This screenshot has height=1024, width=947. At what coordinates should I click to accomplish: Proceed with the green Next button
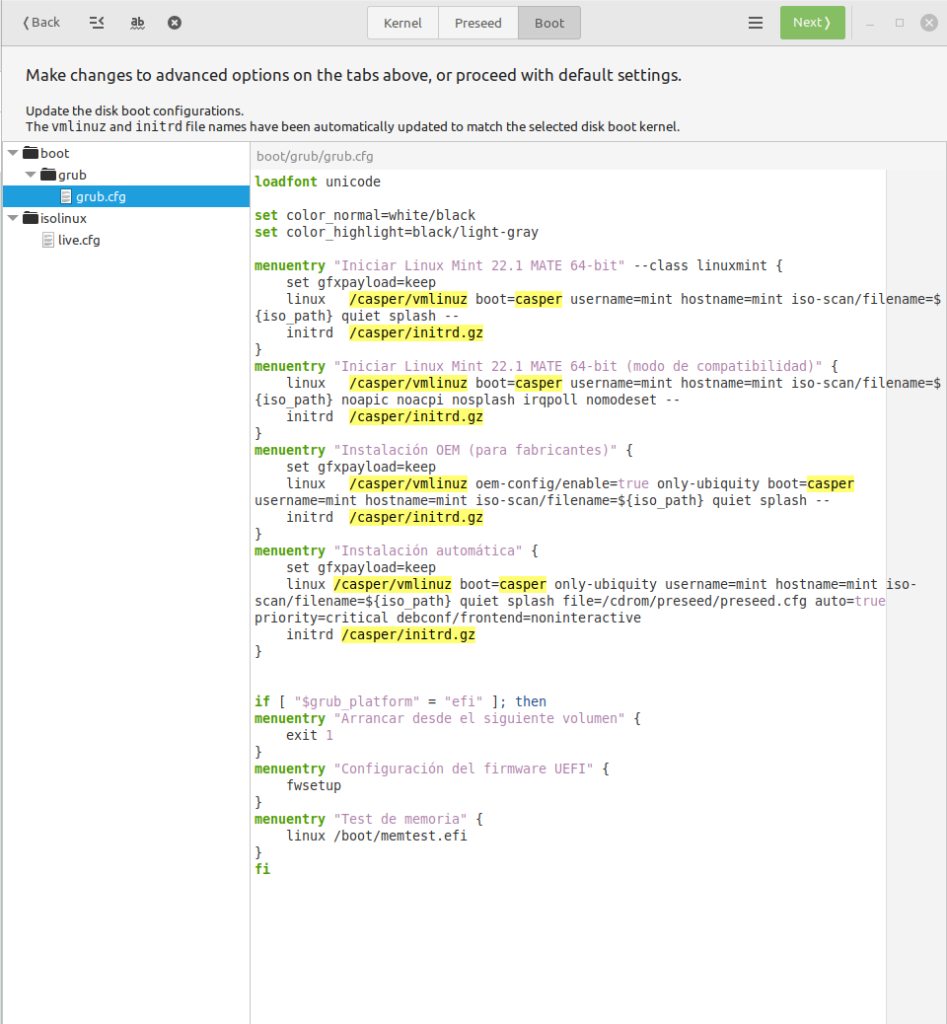pos(812,23)
